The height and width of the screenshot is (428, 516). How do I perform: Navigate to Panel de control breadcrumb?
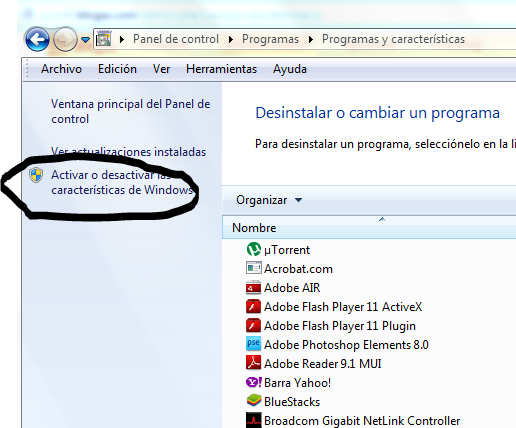(x=176, y=39)
